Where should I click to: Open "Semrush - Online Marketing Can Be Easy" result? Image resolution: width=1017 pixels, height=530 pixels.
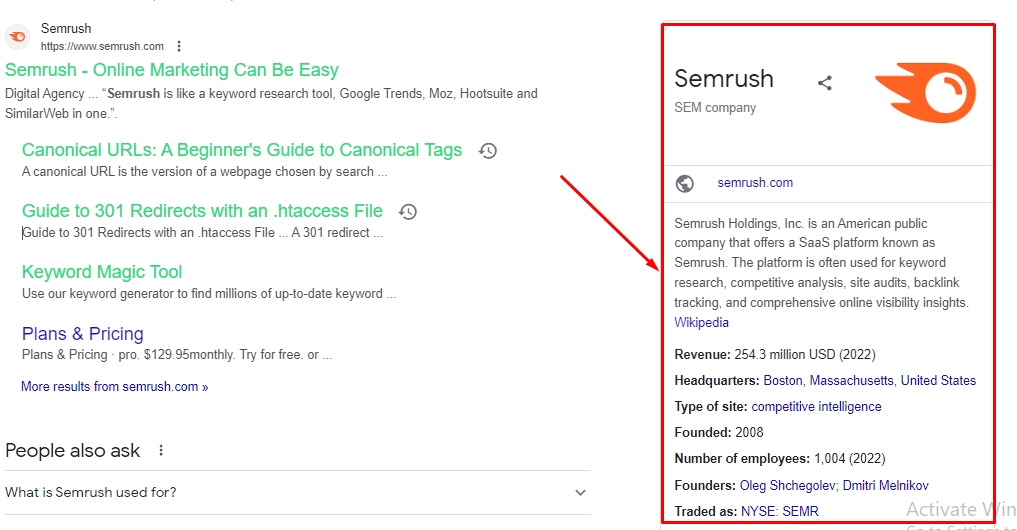pyautogui.click(x=172, y=70)
